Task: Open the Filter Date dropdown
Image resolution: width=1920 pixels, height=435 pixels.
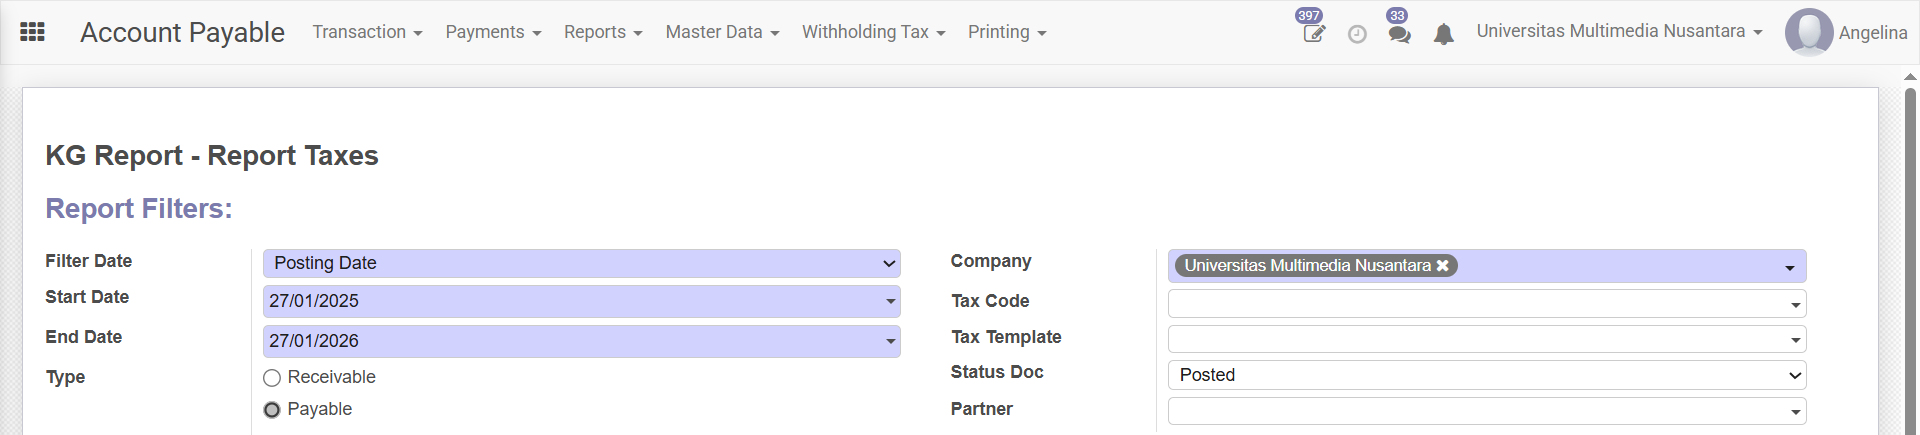Action: click(x=581, y=263)
